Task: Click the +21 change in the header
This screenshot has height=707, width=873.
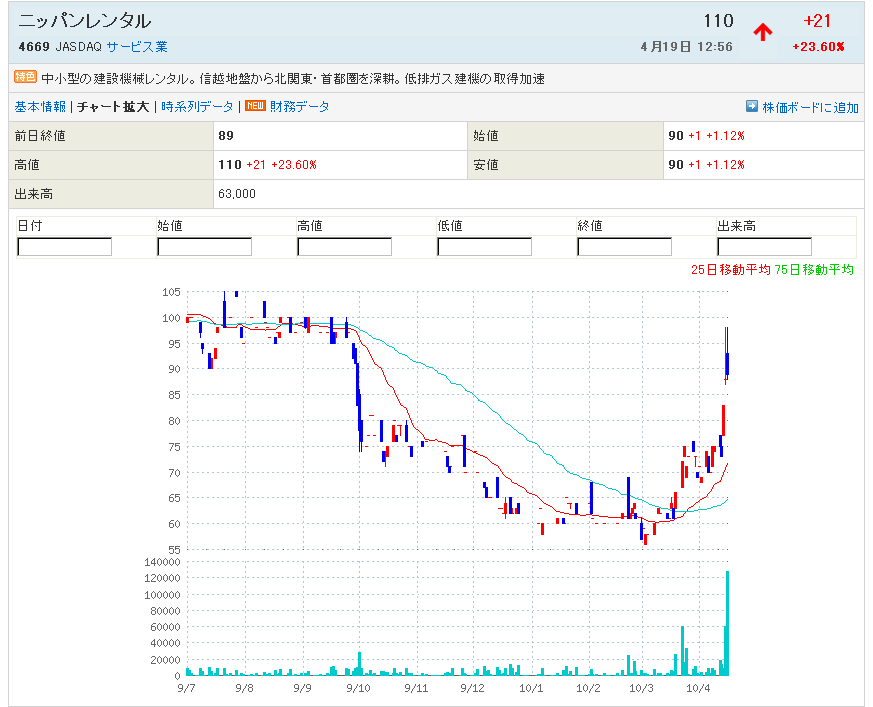Action: 817,21
